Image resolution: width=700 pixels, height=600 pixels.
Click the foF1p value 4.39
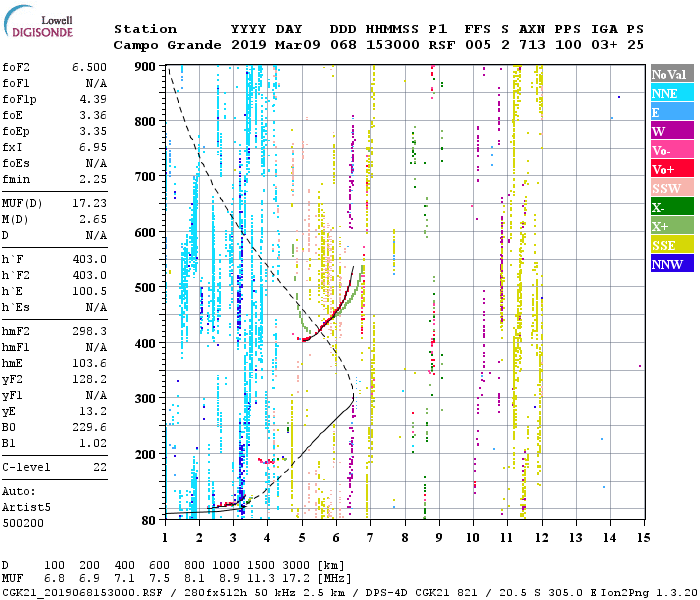(x=93, y=99)
